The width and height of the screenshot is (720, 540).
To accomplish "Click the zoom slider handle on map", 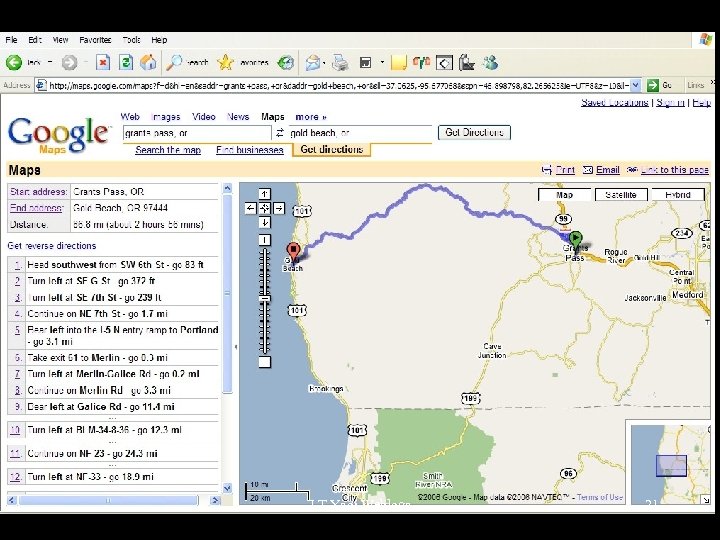I will click(264, 299).
